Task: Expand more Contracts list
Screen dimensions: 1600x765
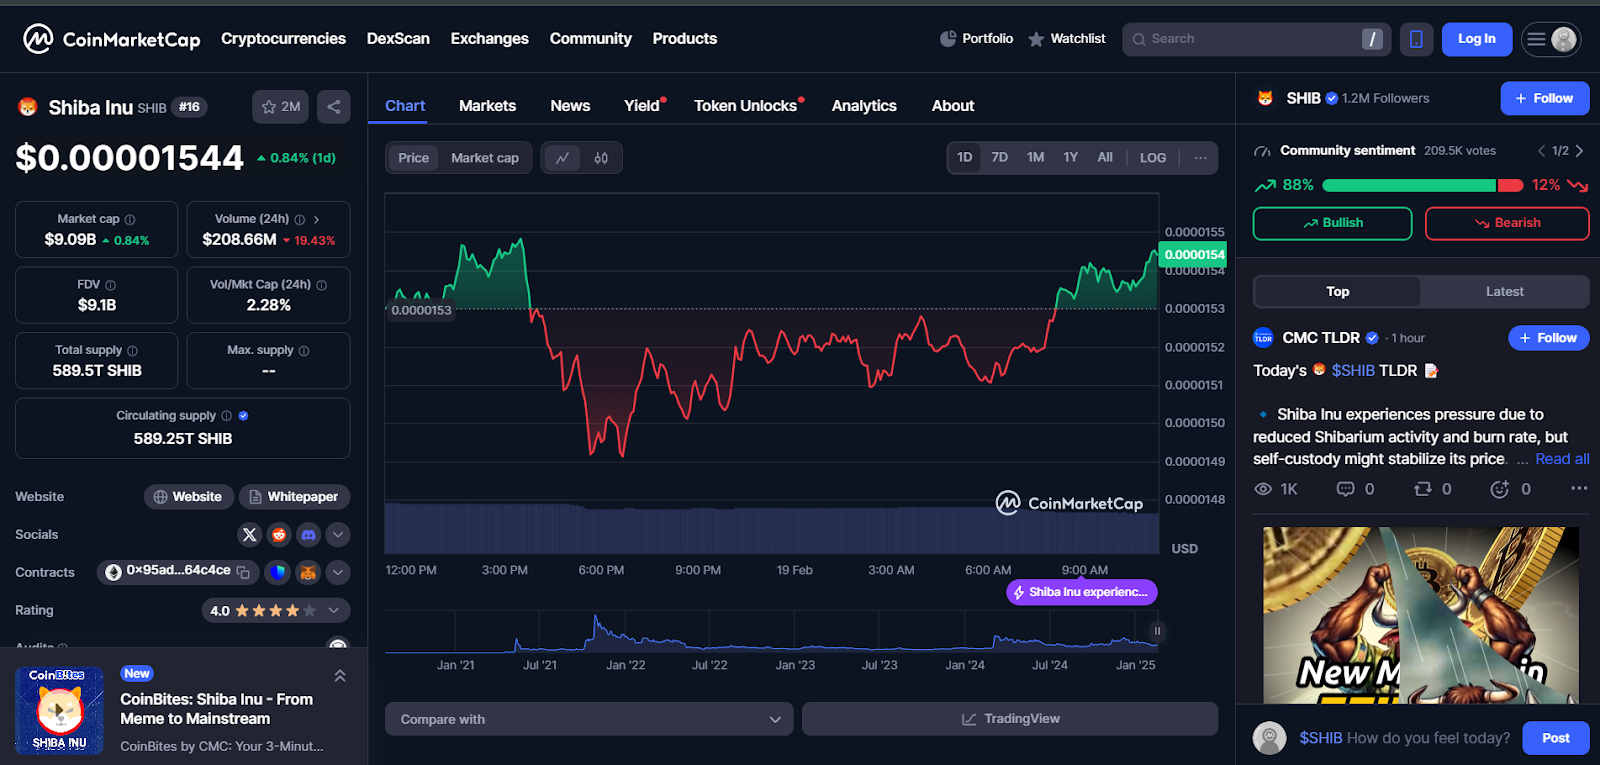Action: point(338,572)
